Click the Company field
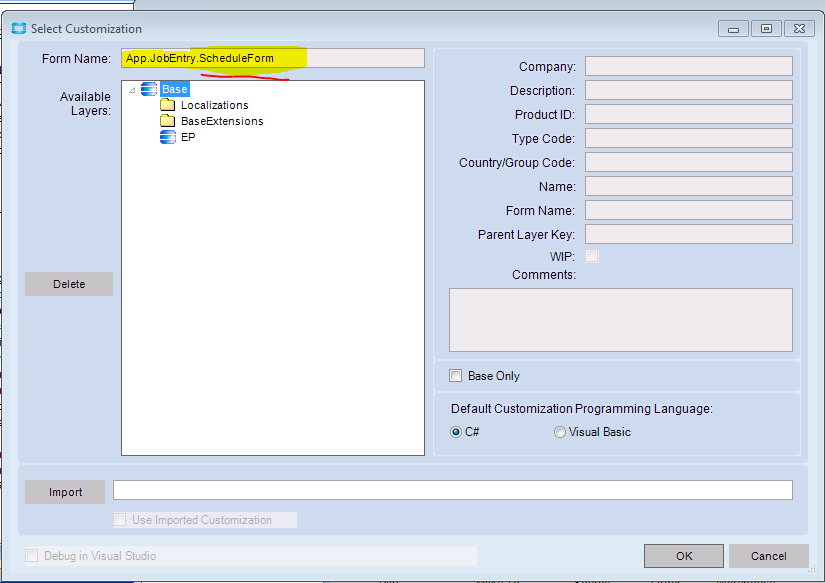The width and height of the screenshot is (825, 583). click(689, 66)
